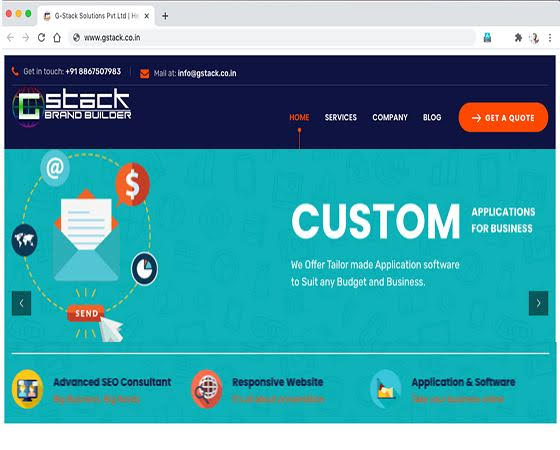Click the Application & Software icon
560x450 pixels.
coord(386,389)
